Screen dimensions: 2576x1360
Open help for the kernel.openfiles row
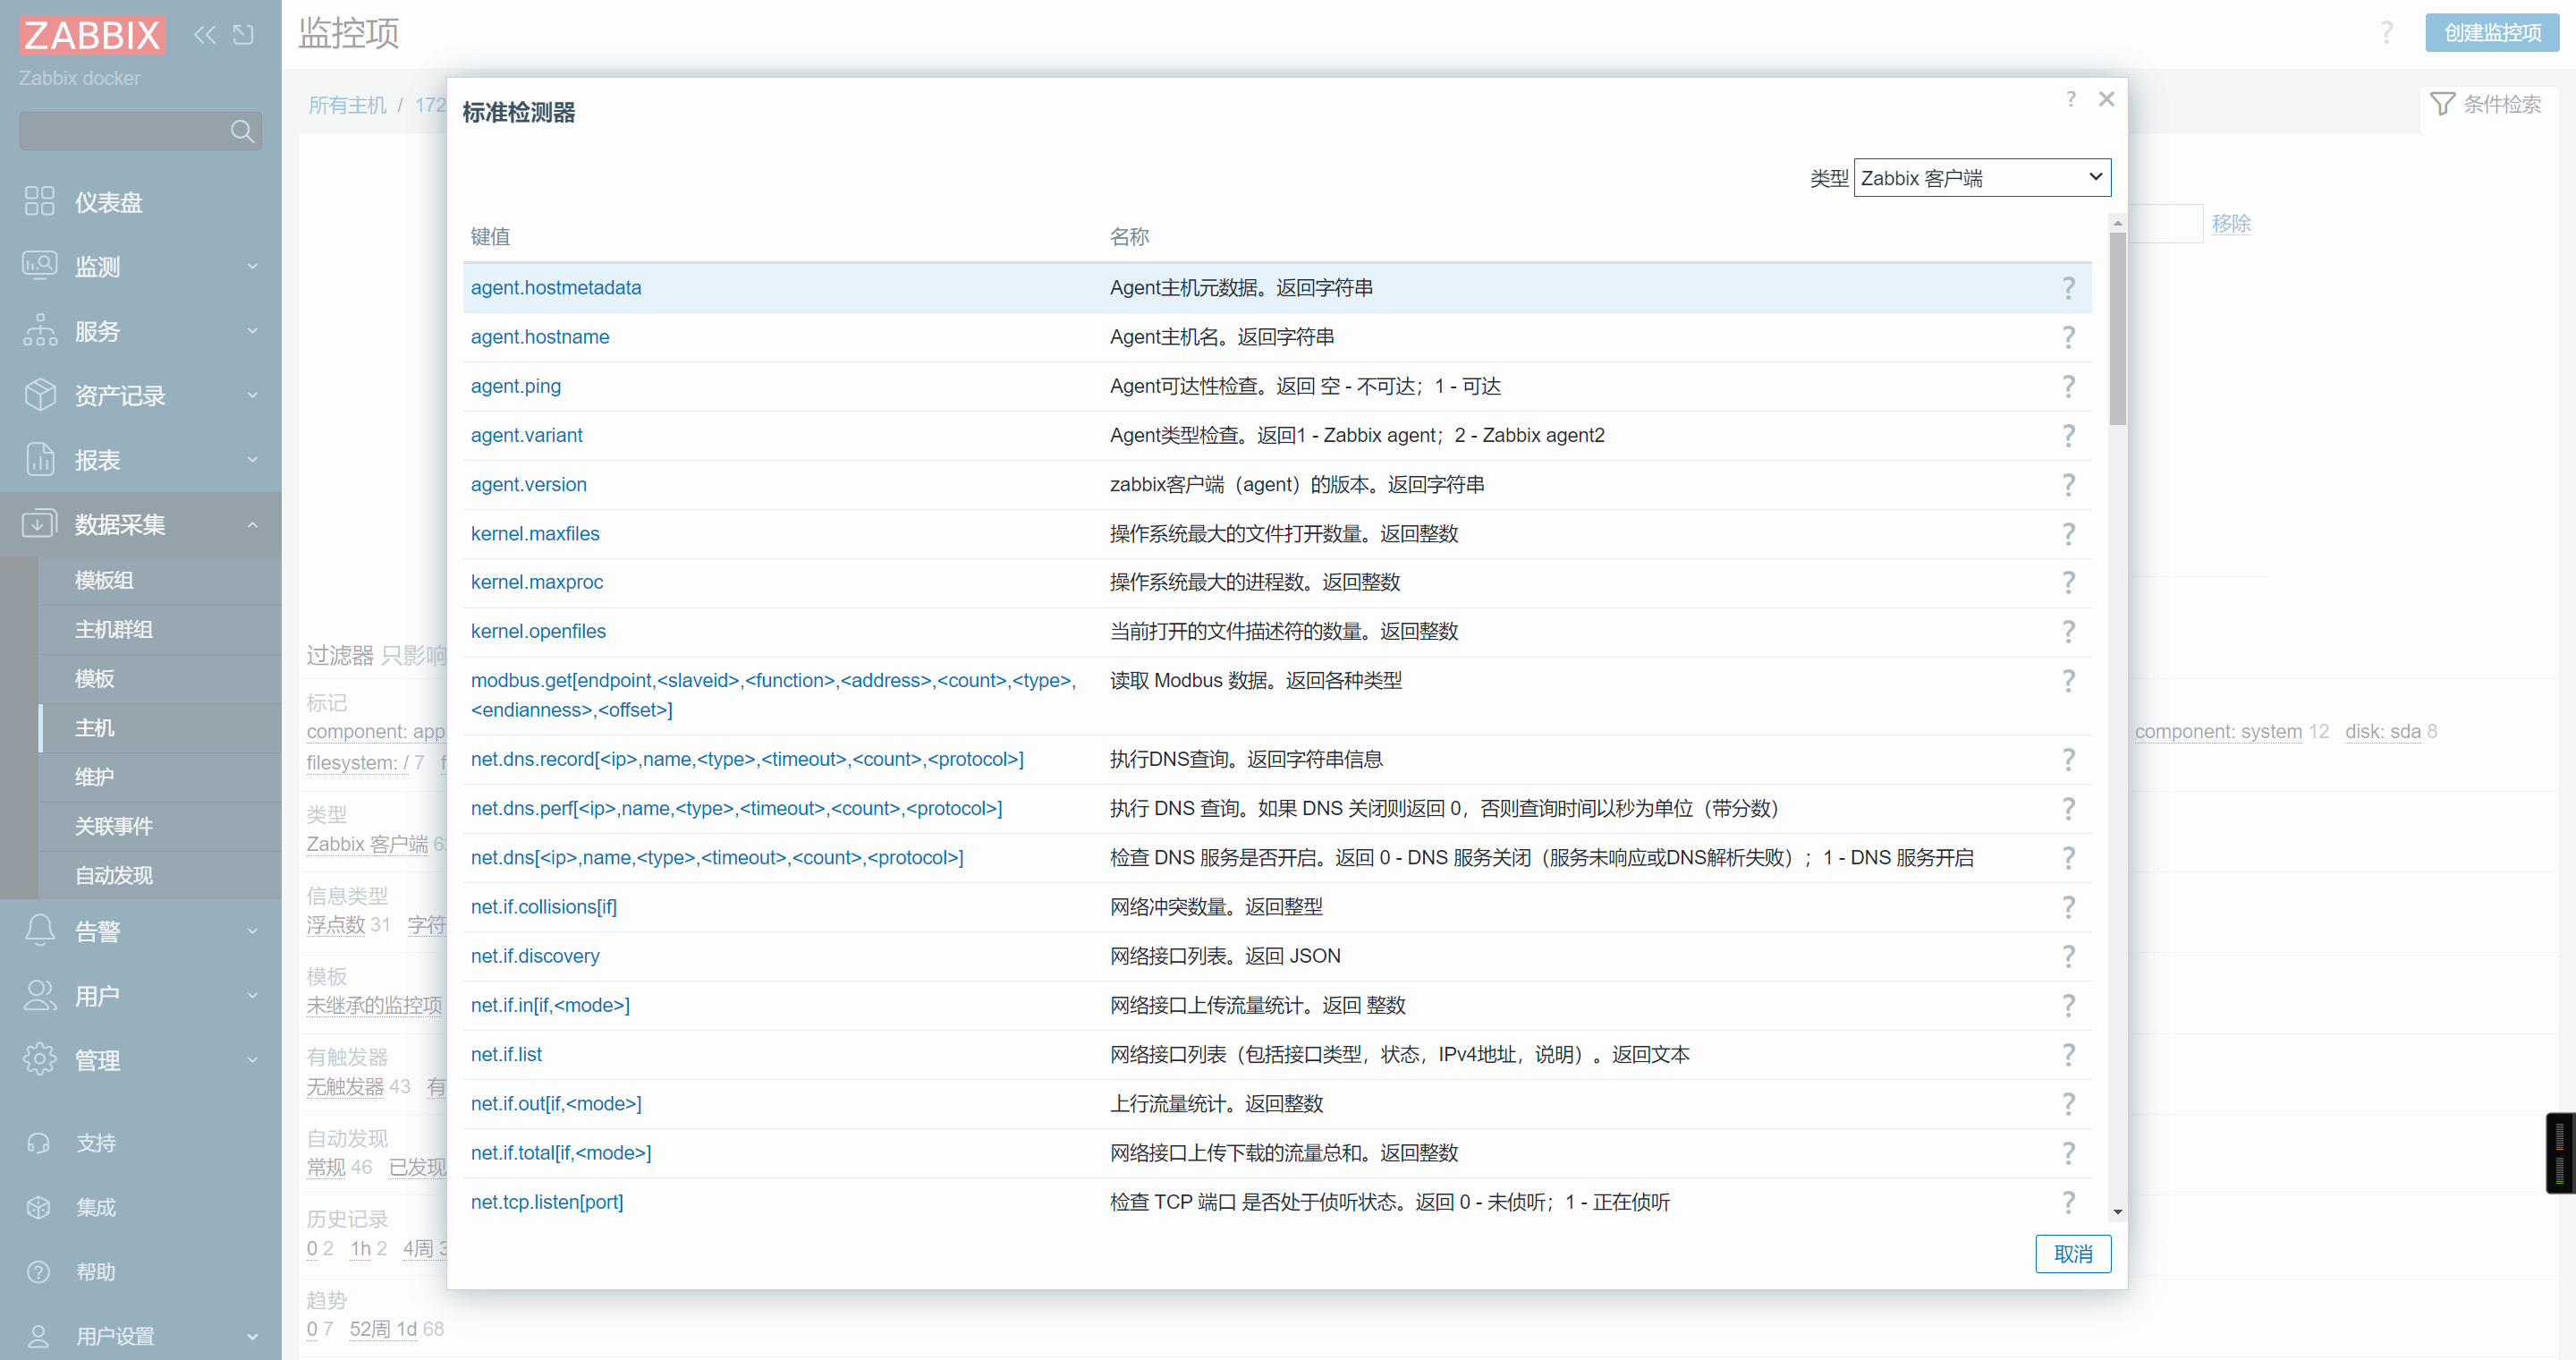pos(2068,631)
